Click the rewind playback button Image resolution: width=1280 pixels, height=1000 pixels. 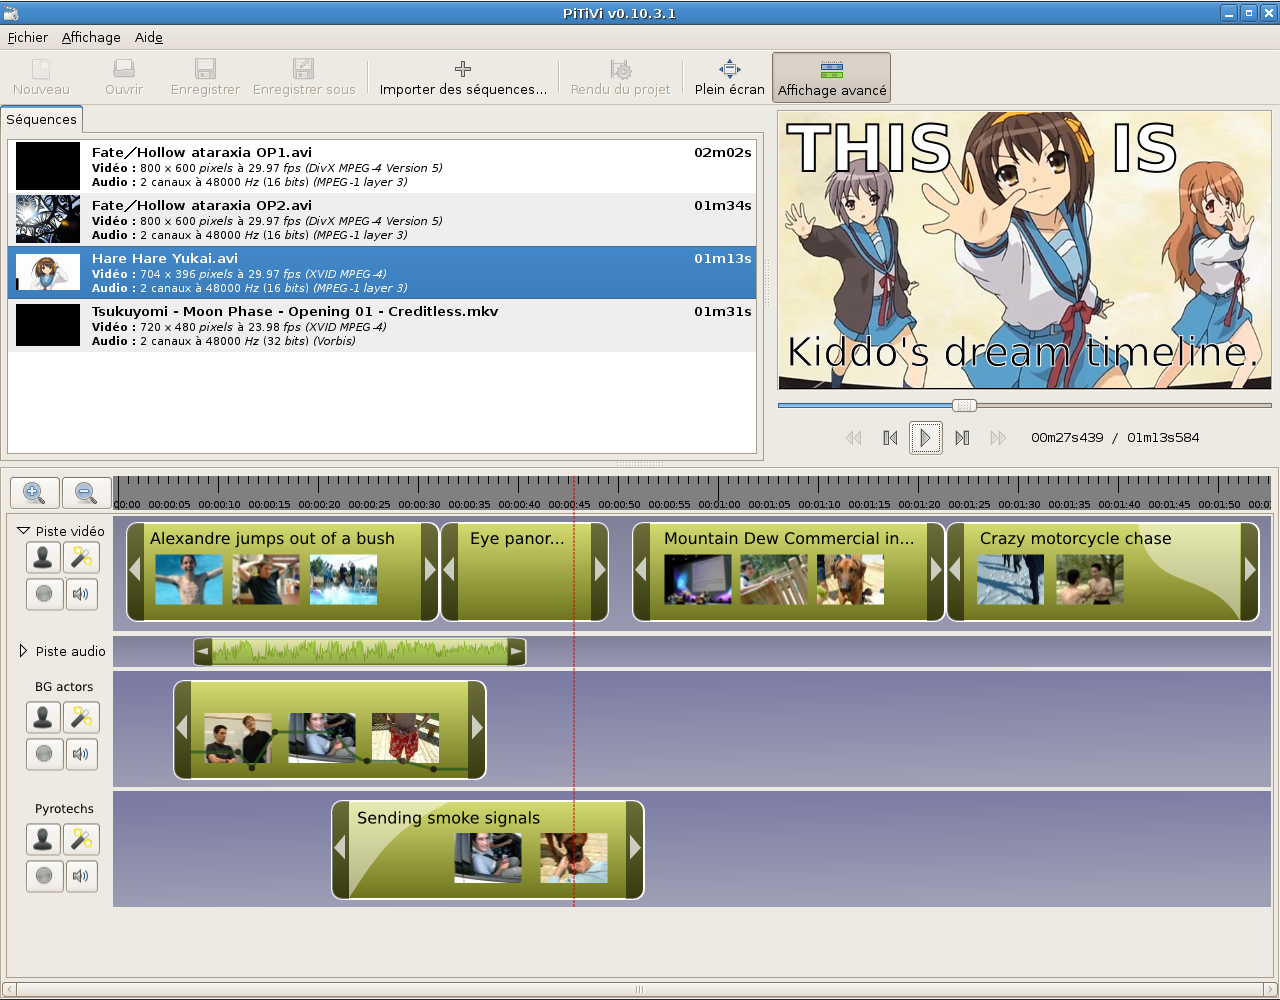click(x=853, y=438)
